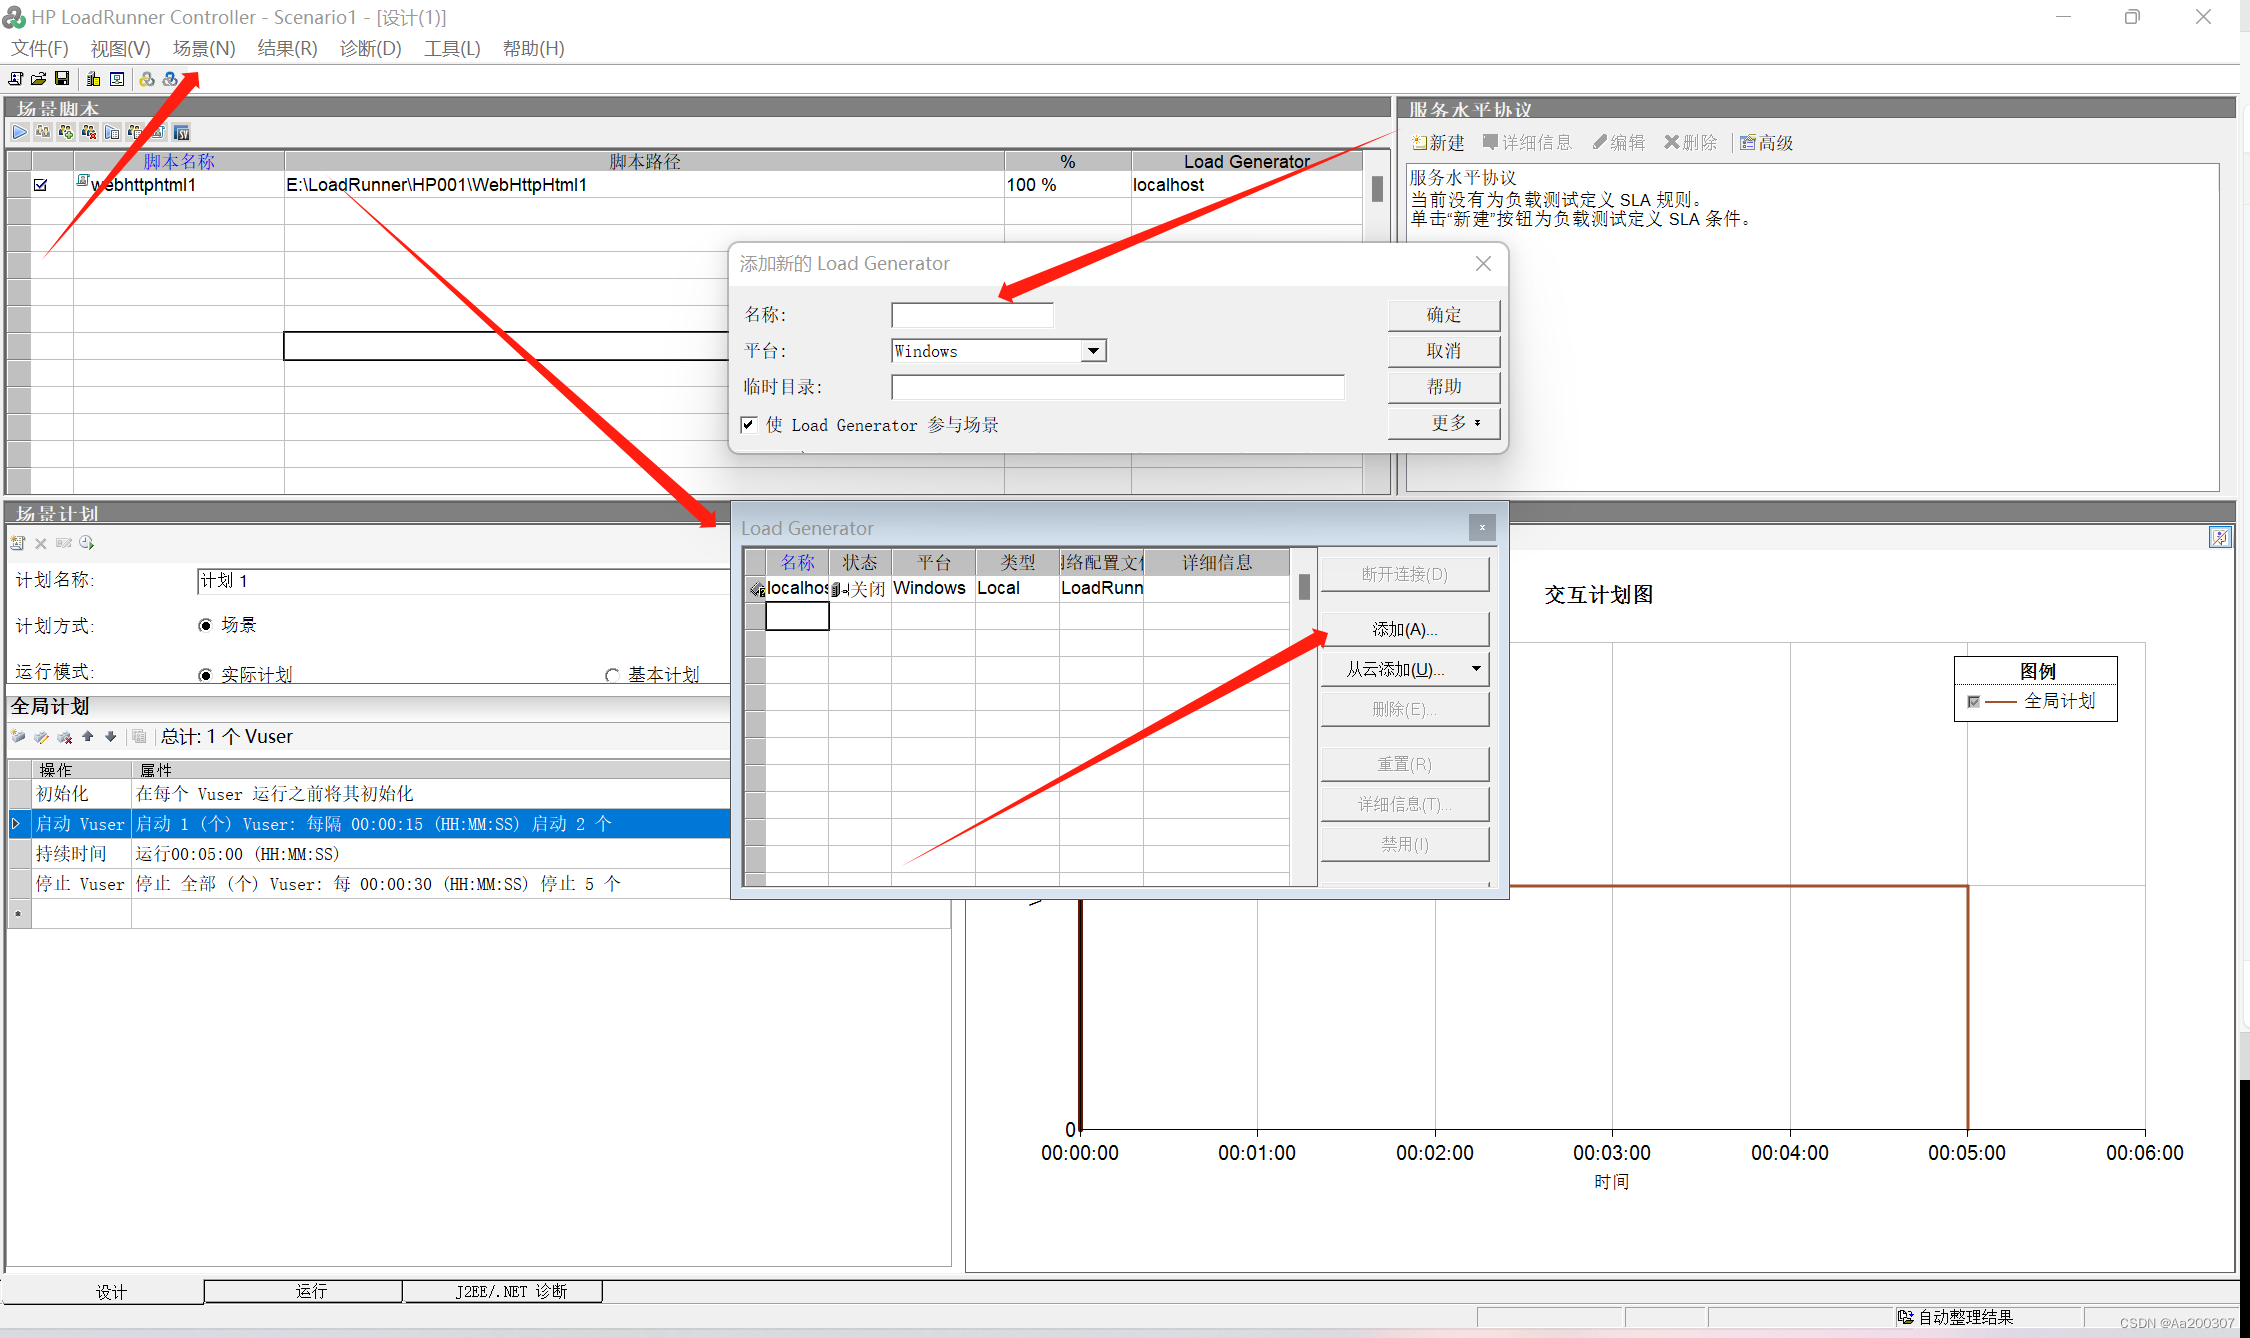Click the 确定 button in dialog
This screenshot has height=1338, width=2250.
1443,315
